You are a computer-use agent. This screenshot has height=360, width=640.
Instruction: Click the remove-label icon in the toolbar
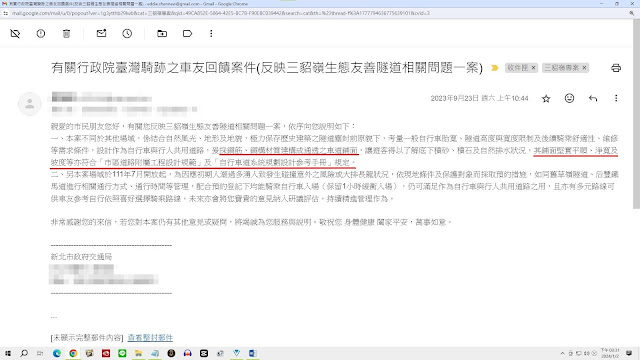(15, 33)
